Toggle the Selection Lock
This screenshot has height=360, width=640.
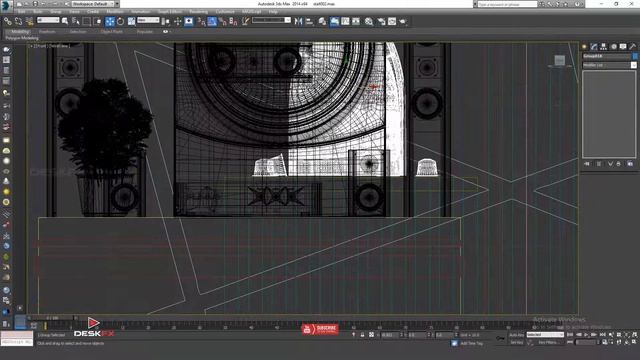point(362,335)
